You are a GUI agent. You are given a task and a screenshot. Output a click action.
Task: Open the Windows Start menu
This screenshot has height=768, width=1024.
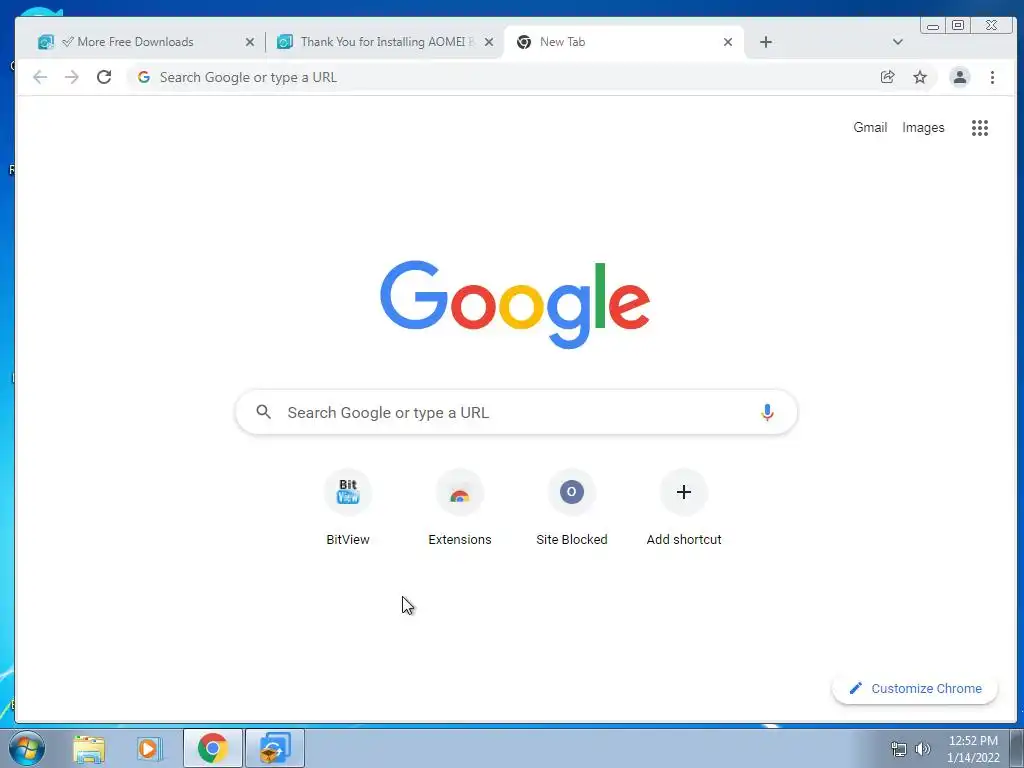[26, 748]
